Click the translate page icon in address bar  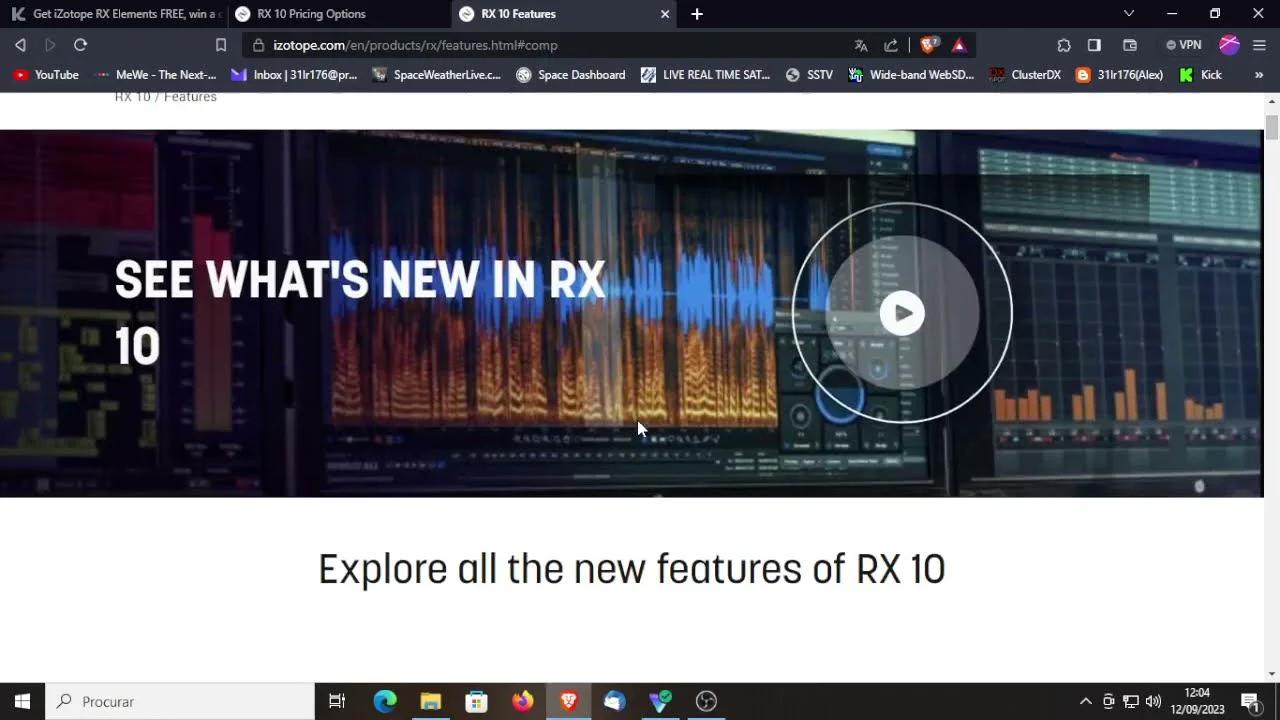click(x=861, y=44)
